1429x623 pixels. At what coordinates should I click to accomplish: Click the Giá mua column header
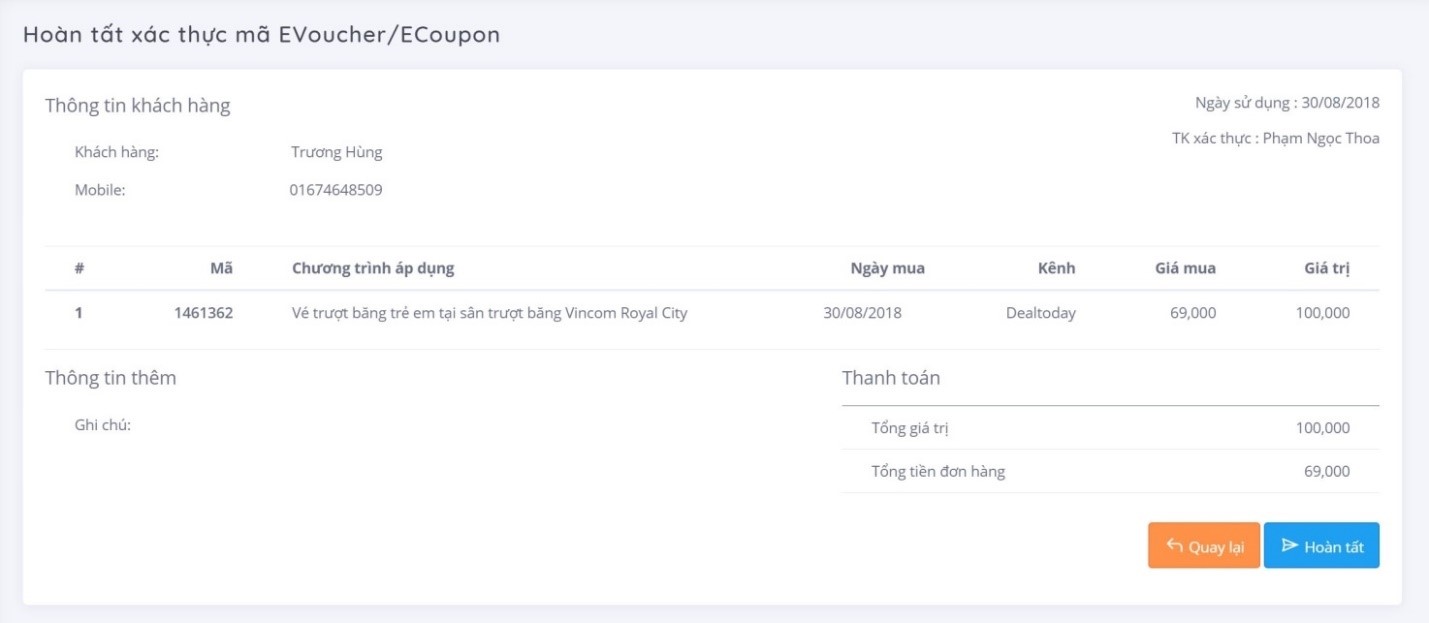(x=1185, y=268)
